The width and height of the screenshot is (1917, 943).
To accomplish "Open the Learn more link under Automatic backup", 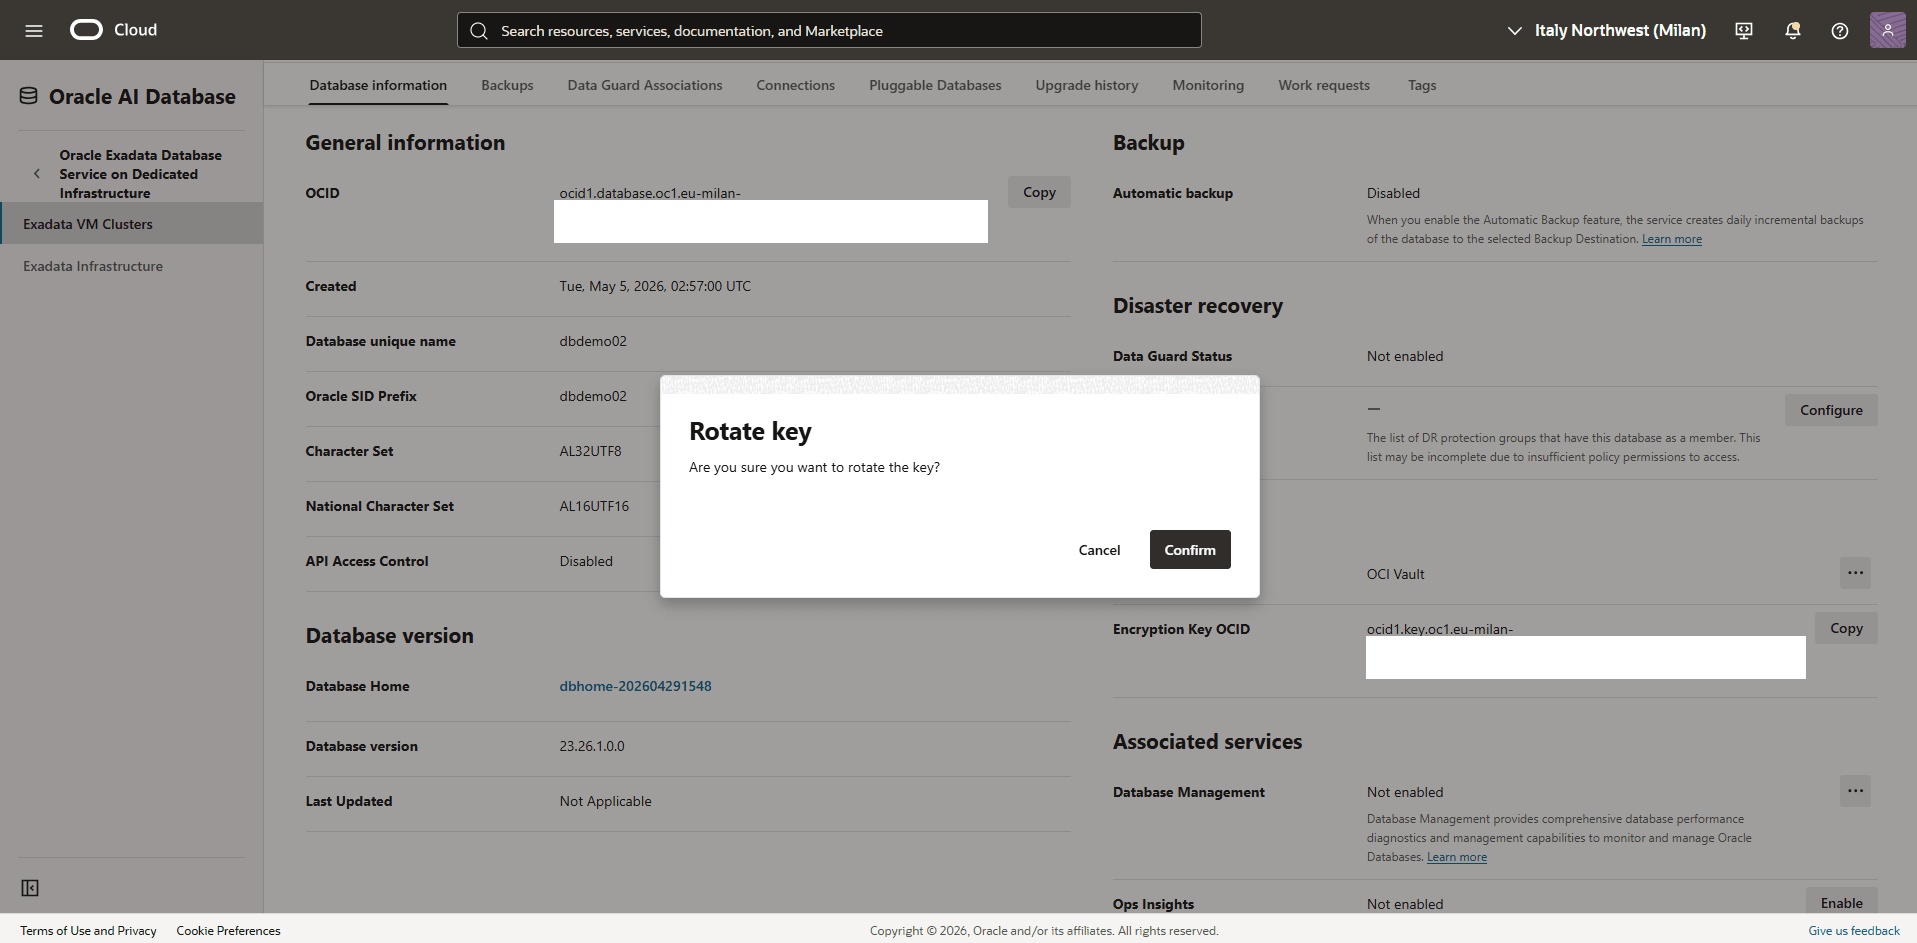I will [1671, 239].
